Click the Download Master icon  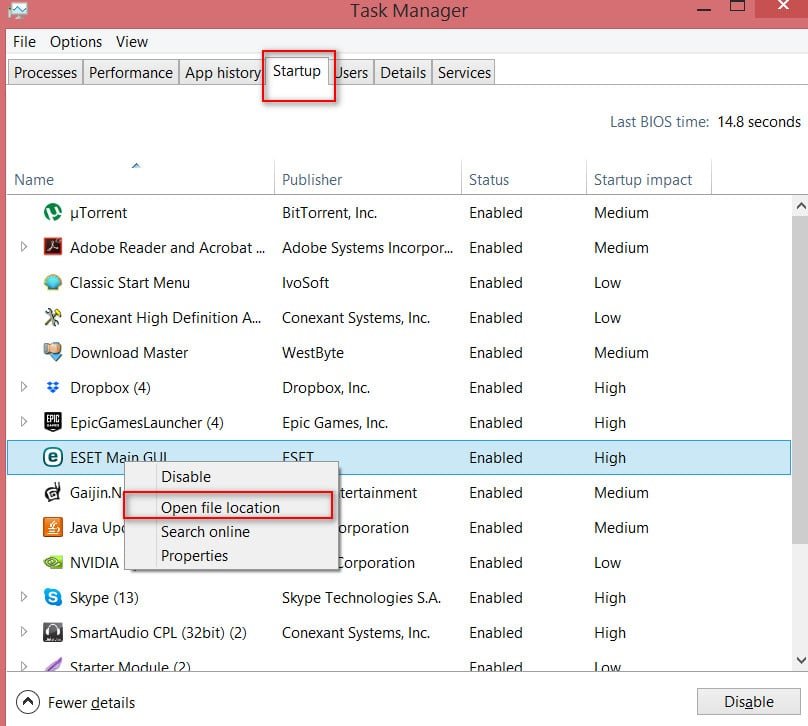(53, 352)
